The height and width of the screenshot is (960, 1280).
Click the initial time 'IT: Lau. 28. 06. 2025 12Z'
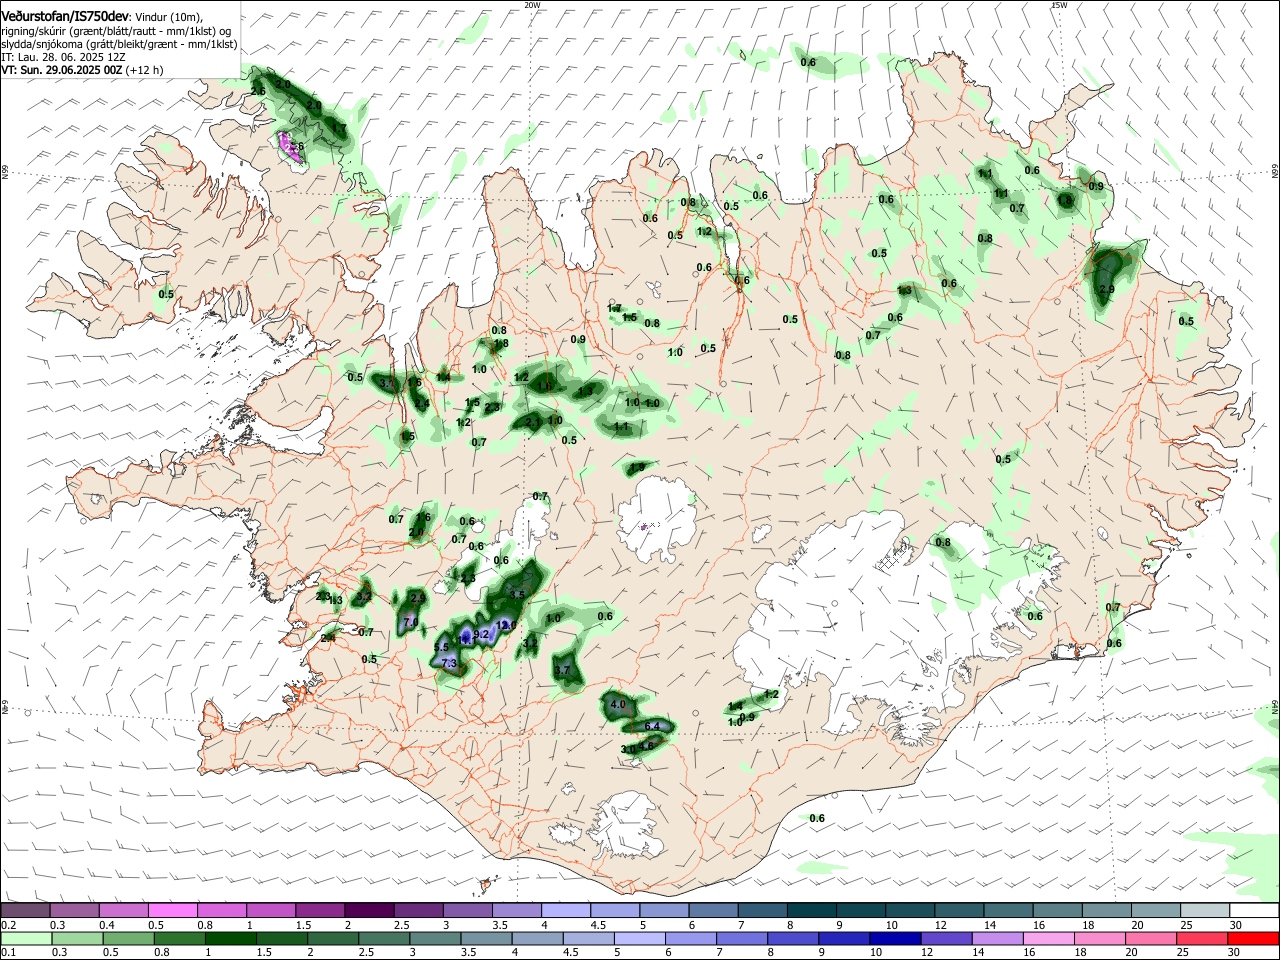63,57
